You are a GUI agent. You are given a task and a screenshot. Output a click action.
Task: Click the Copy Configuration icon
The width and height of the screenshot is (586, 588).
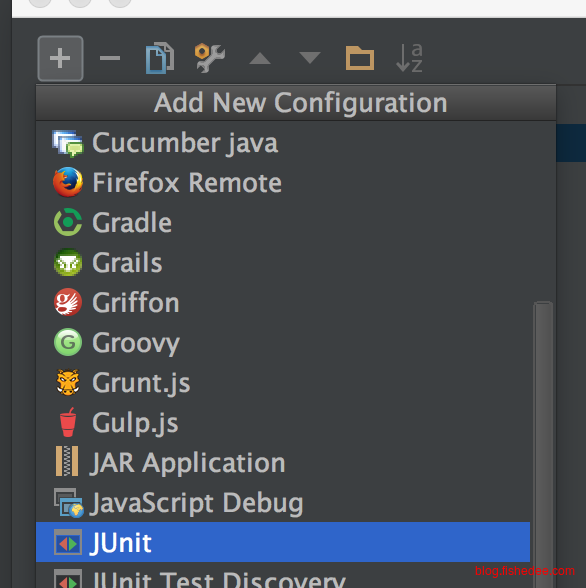160,58
